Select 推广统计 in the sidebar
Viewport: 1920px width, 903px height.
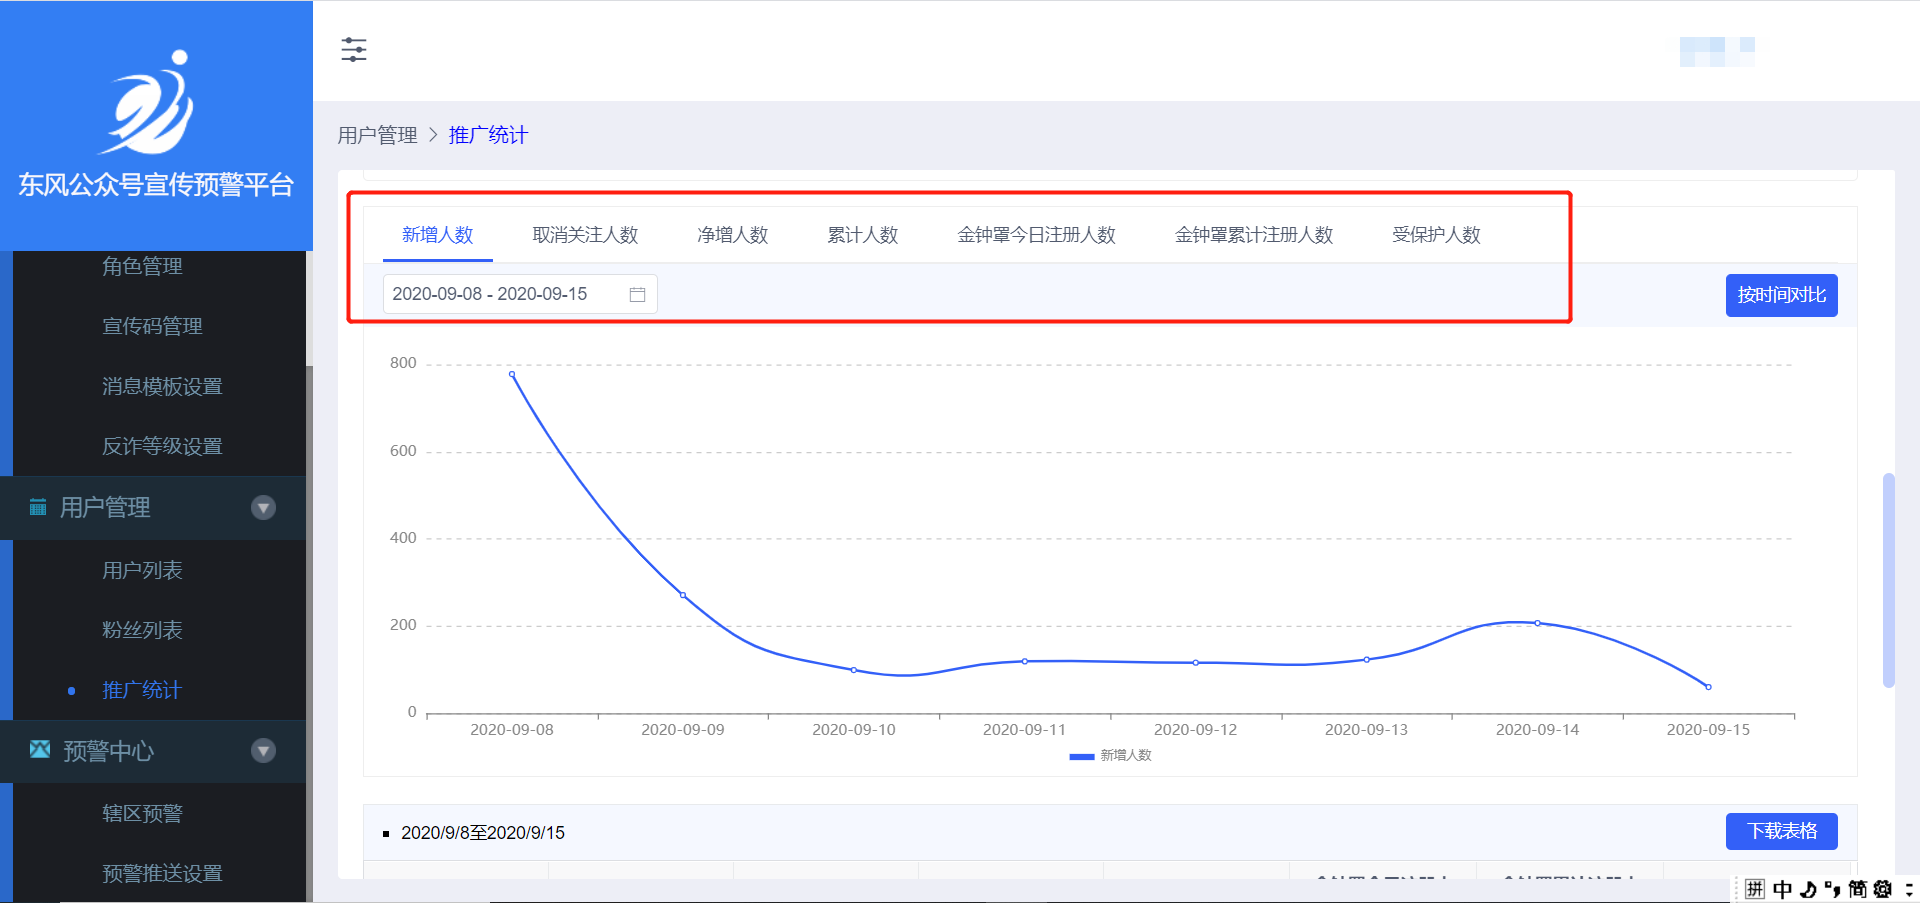click(142, 690)
